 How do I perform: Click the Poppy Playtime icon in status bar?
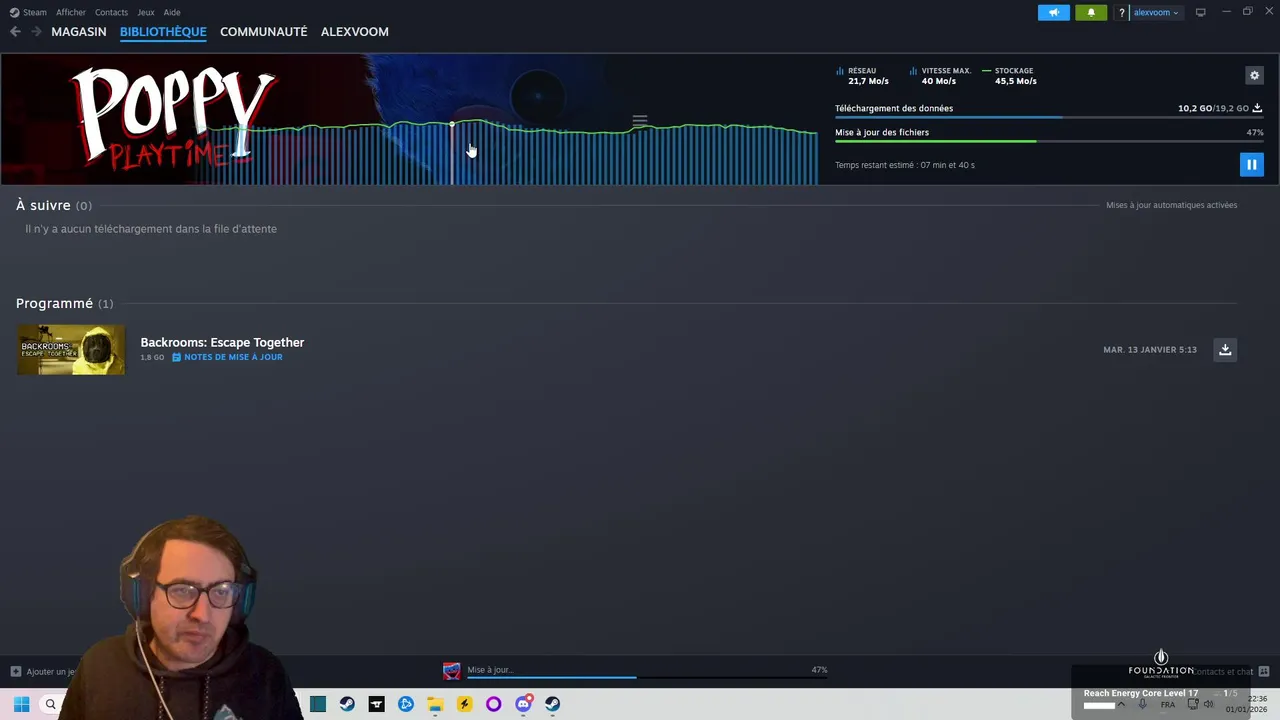click(x=452, y=671)
